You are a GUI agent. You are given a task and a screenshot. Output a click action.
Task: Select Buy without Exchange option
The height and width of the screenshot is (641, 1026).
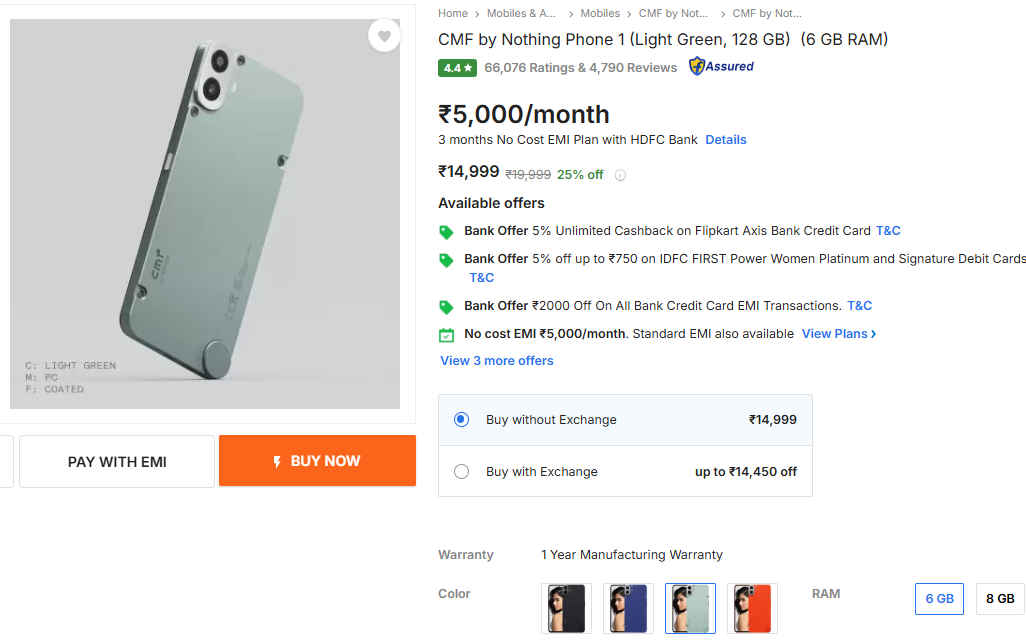[461, 420]
